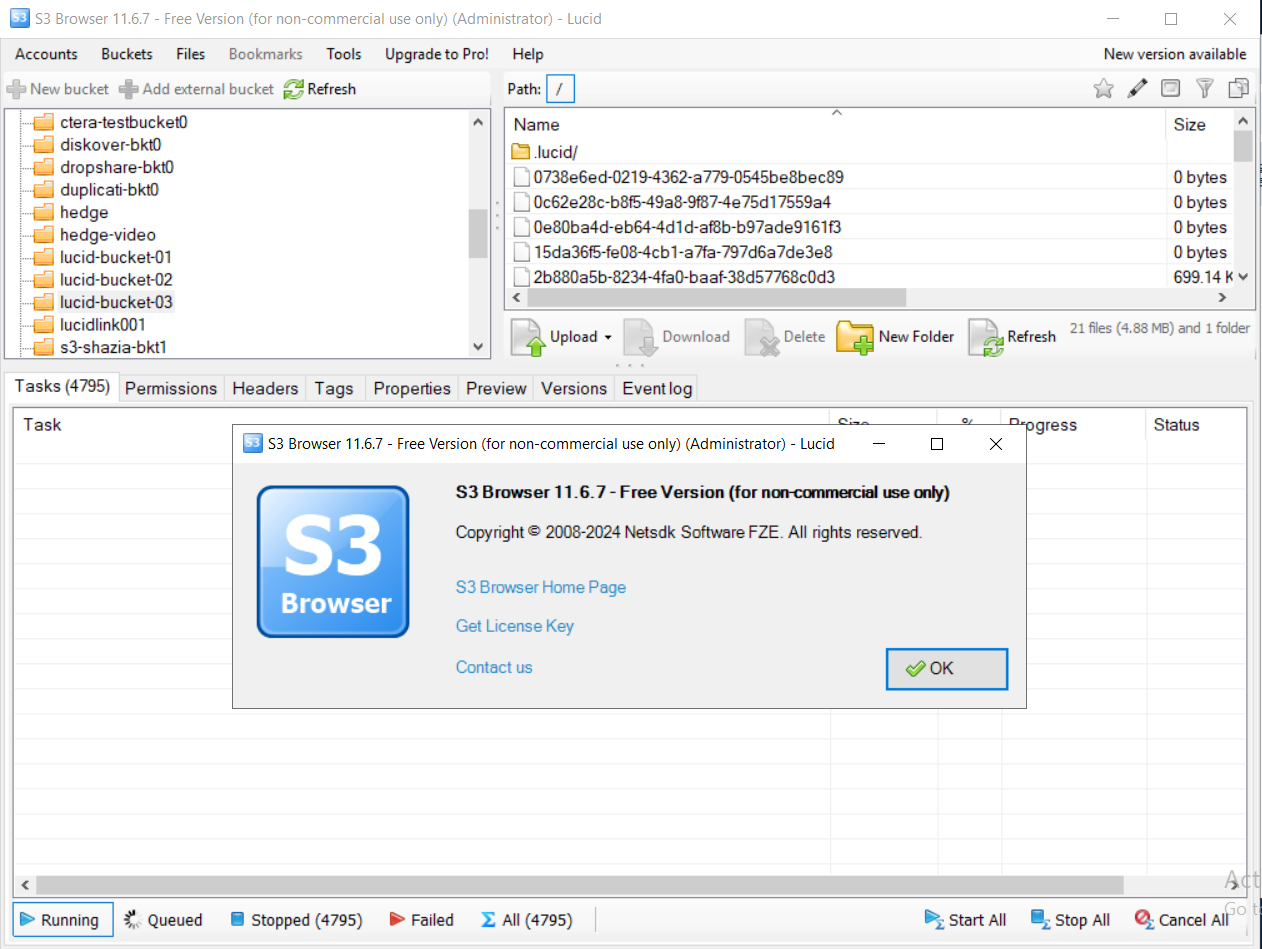Click the Get License Key link
1262x949 pixels.
click(515, 626)
